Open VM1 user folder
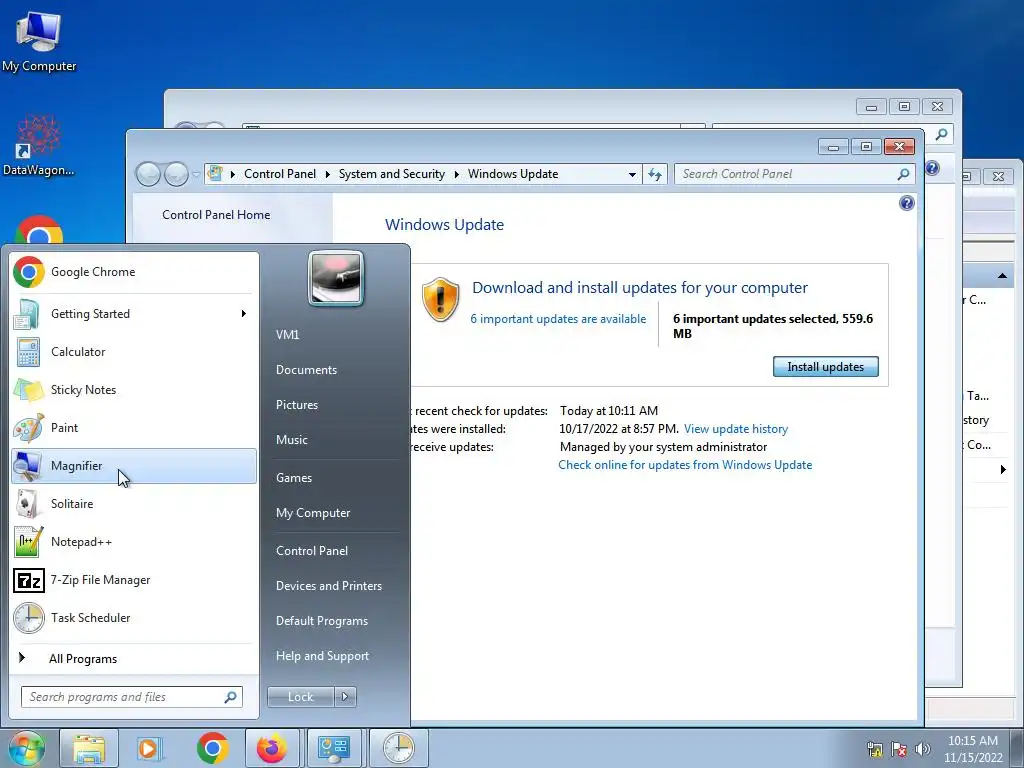Viewport: 1024px width, 768px height. pos(287,334)
